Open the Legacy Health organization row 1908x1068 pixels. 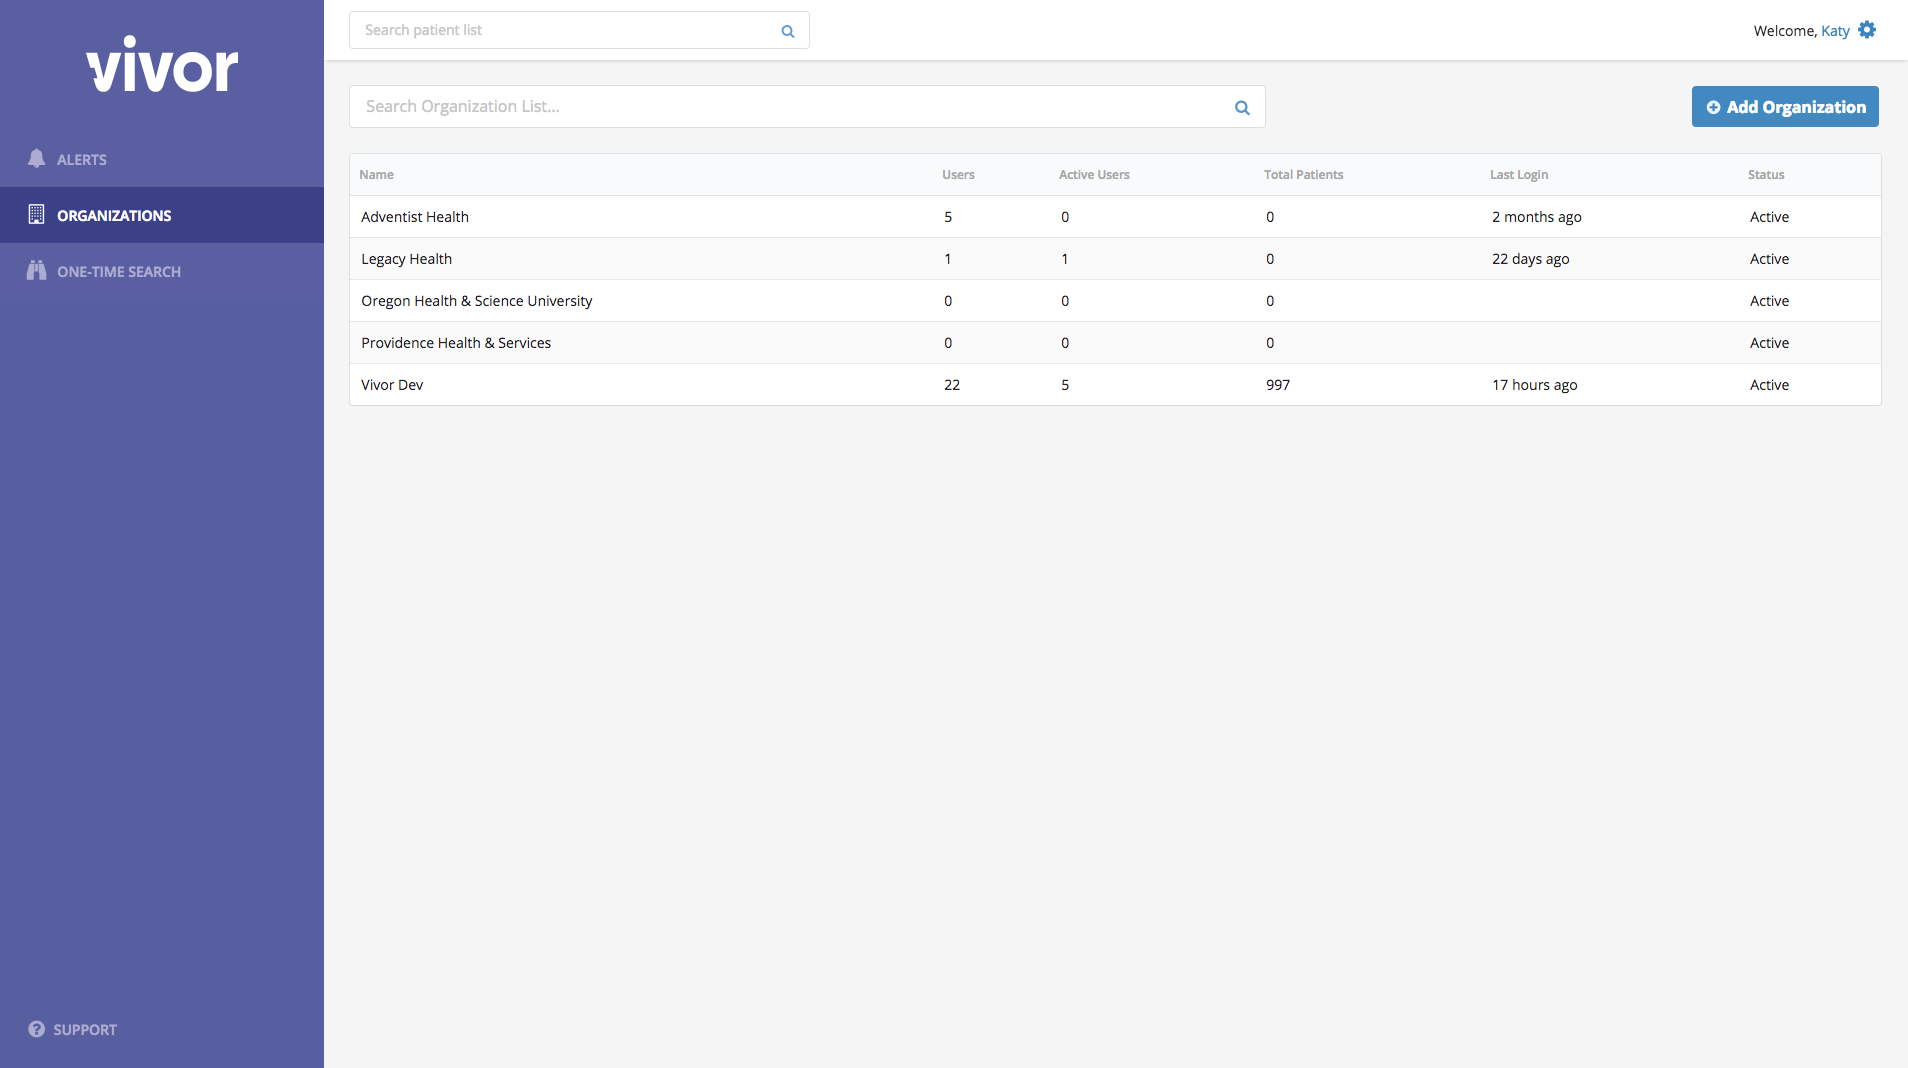point(1115,259)
